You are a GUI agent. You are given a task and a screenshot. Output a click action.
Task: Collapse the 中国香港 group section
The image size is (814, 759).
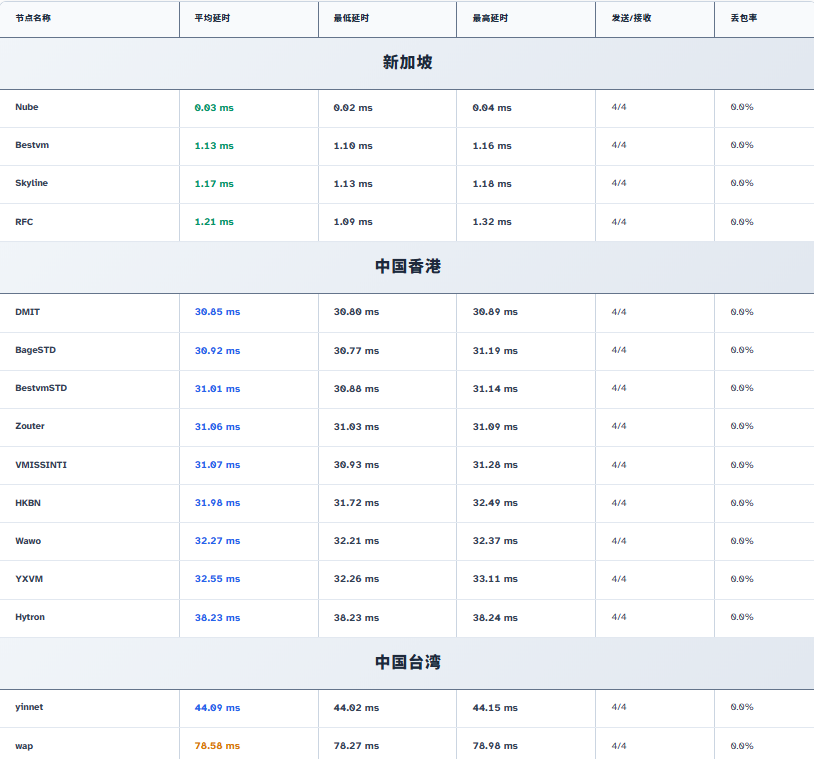click(x=407, y=266)
